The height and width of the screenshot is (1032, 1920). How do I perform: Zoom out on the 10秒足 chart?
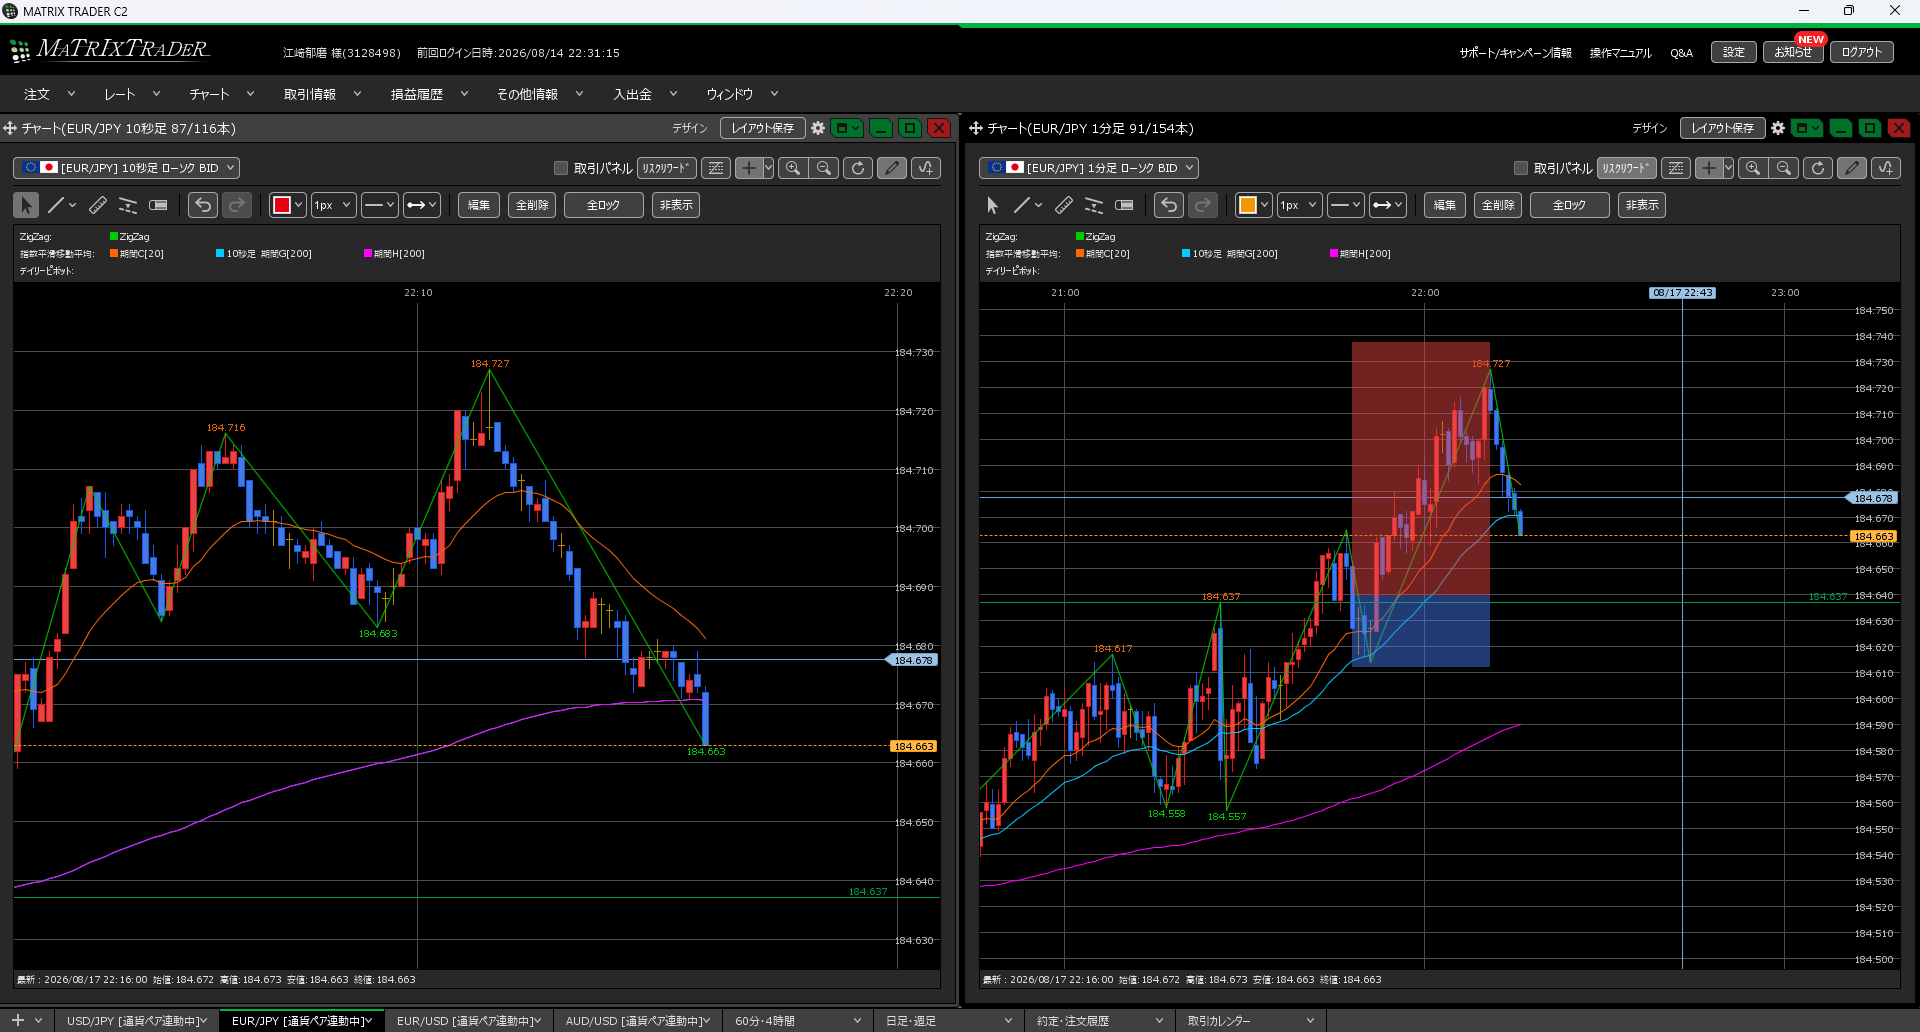(x=824, y=168)
